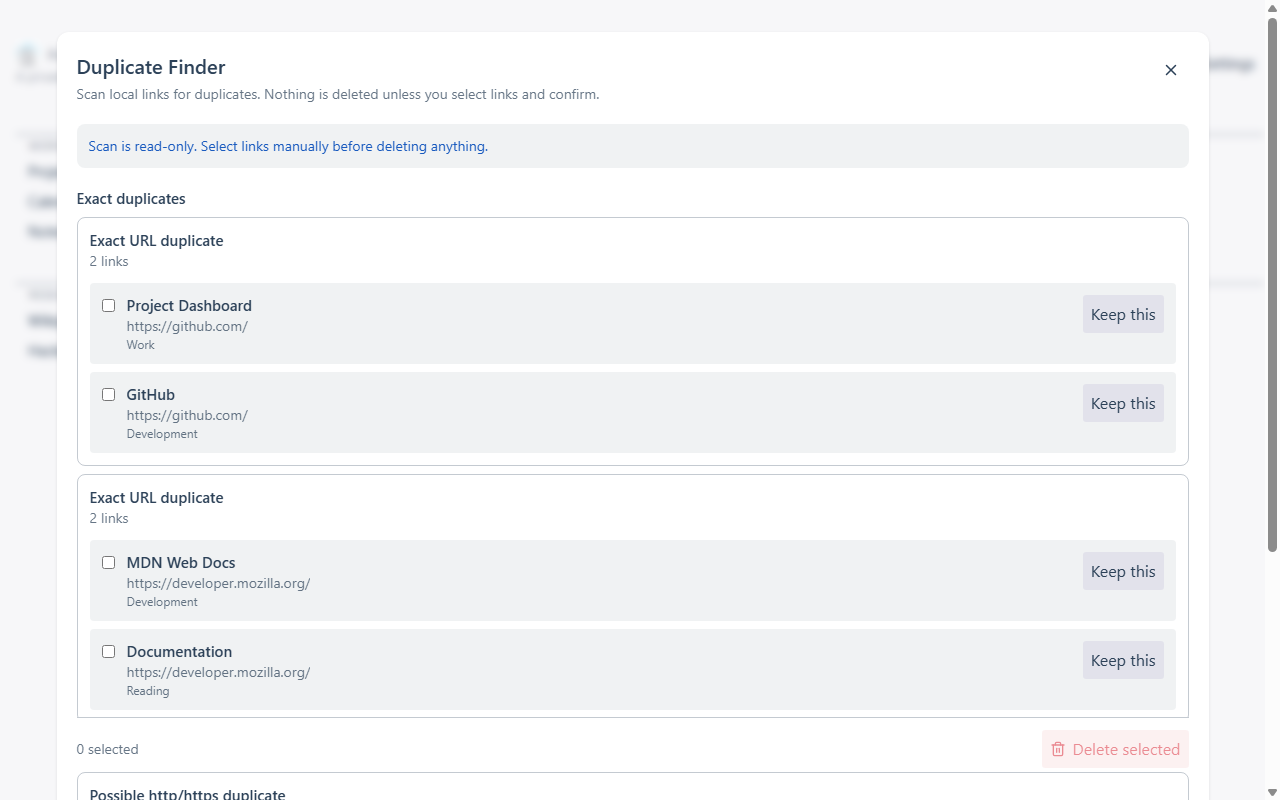1280x800 pixels.
Task: Close the Duplicate Finder dialog
Action: [x=1171, y=70]
